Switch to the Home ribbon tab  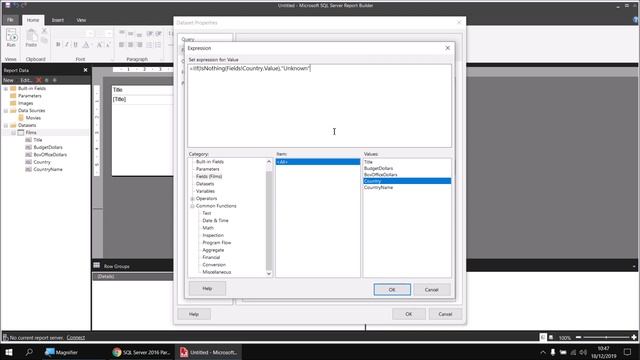(x=33, y=20)
